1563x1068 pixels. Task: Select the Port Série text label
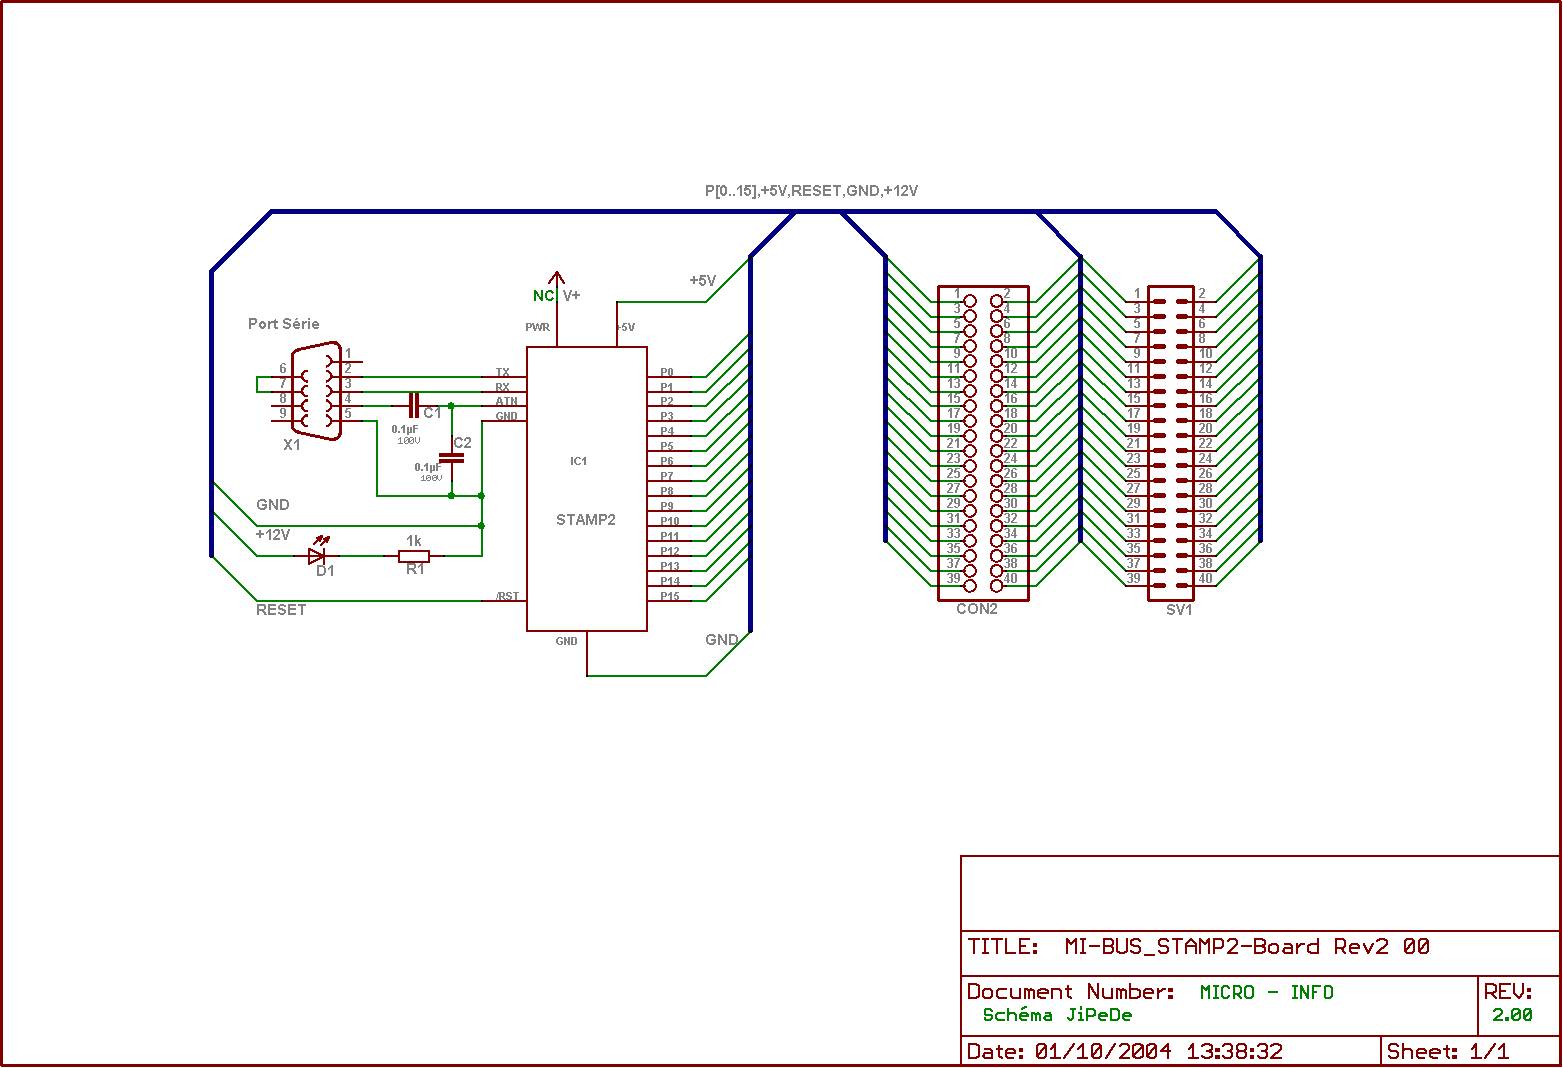click(x=284, y=324)
